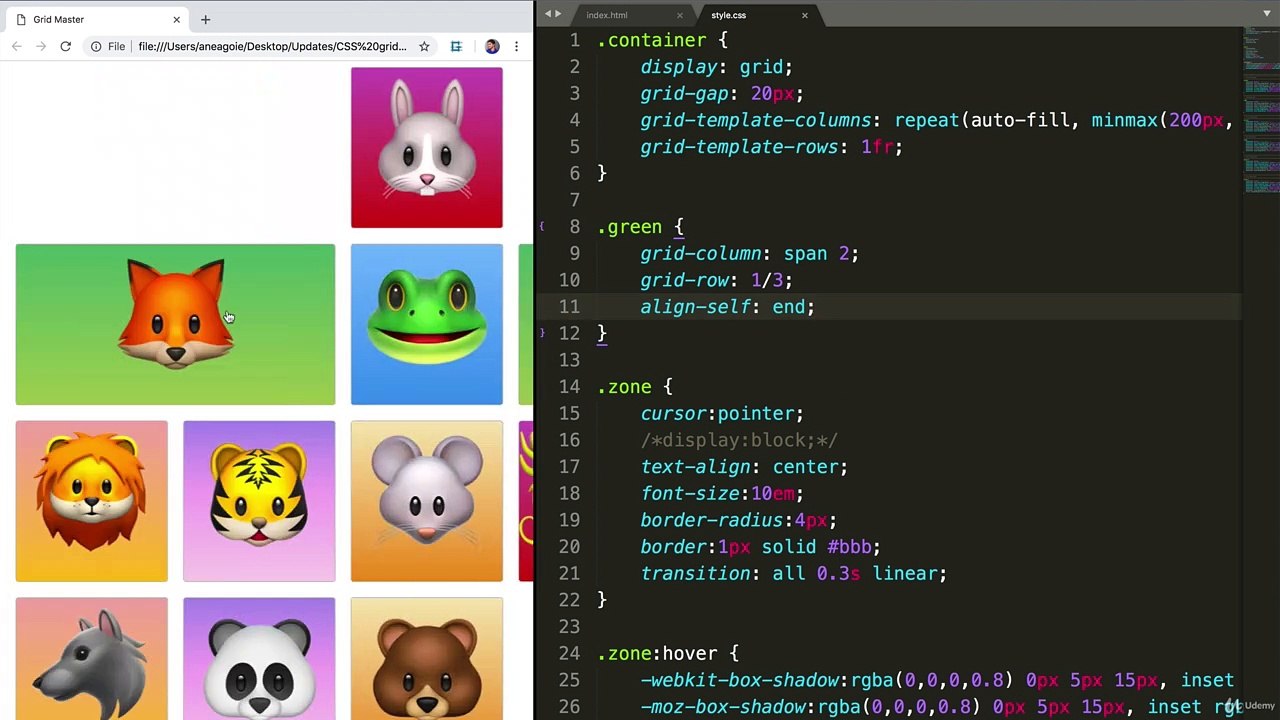Click the rabbit emoji tile
Screen dimensions: 1280x720
pos(427,148)
